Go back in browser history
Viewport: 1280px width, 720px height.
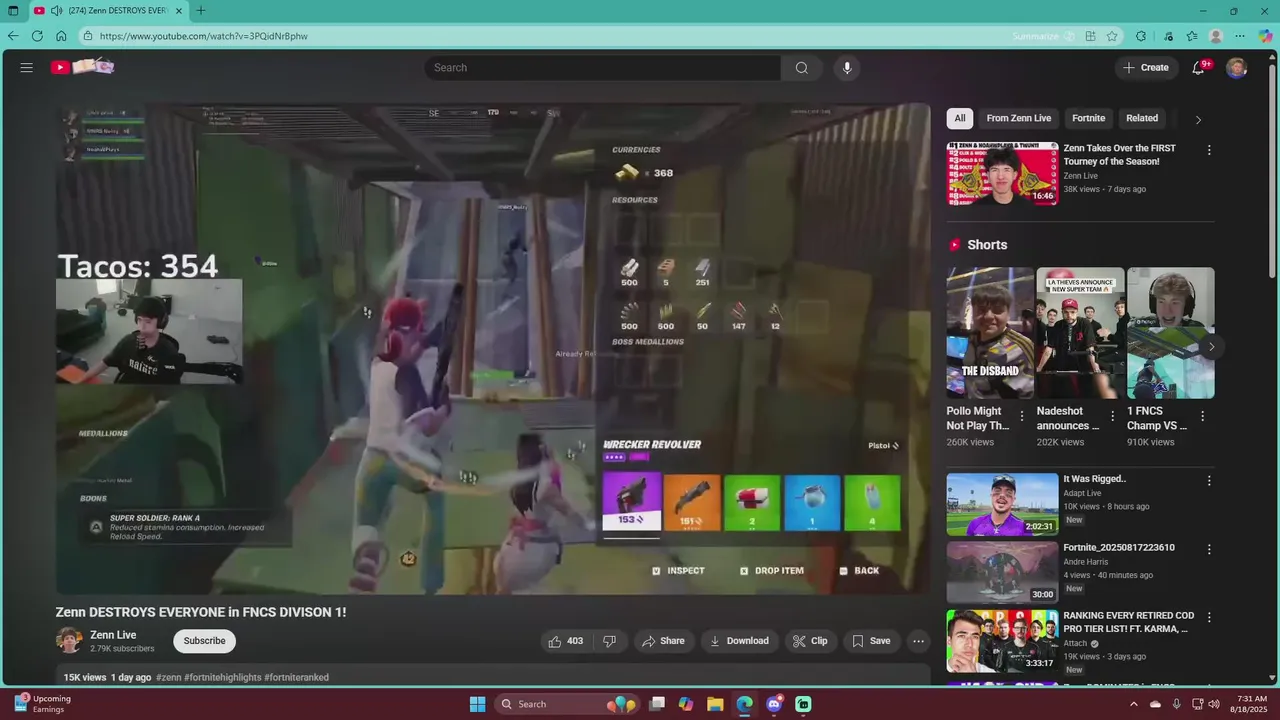tap(13, 36)
